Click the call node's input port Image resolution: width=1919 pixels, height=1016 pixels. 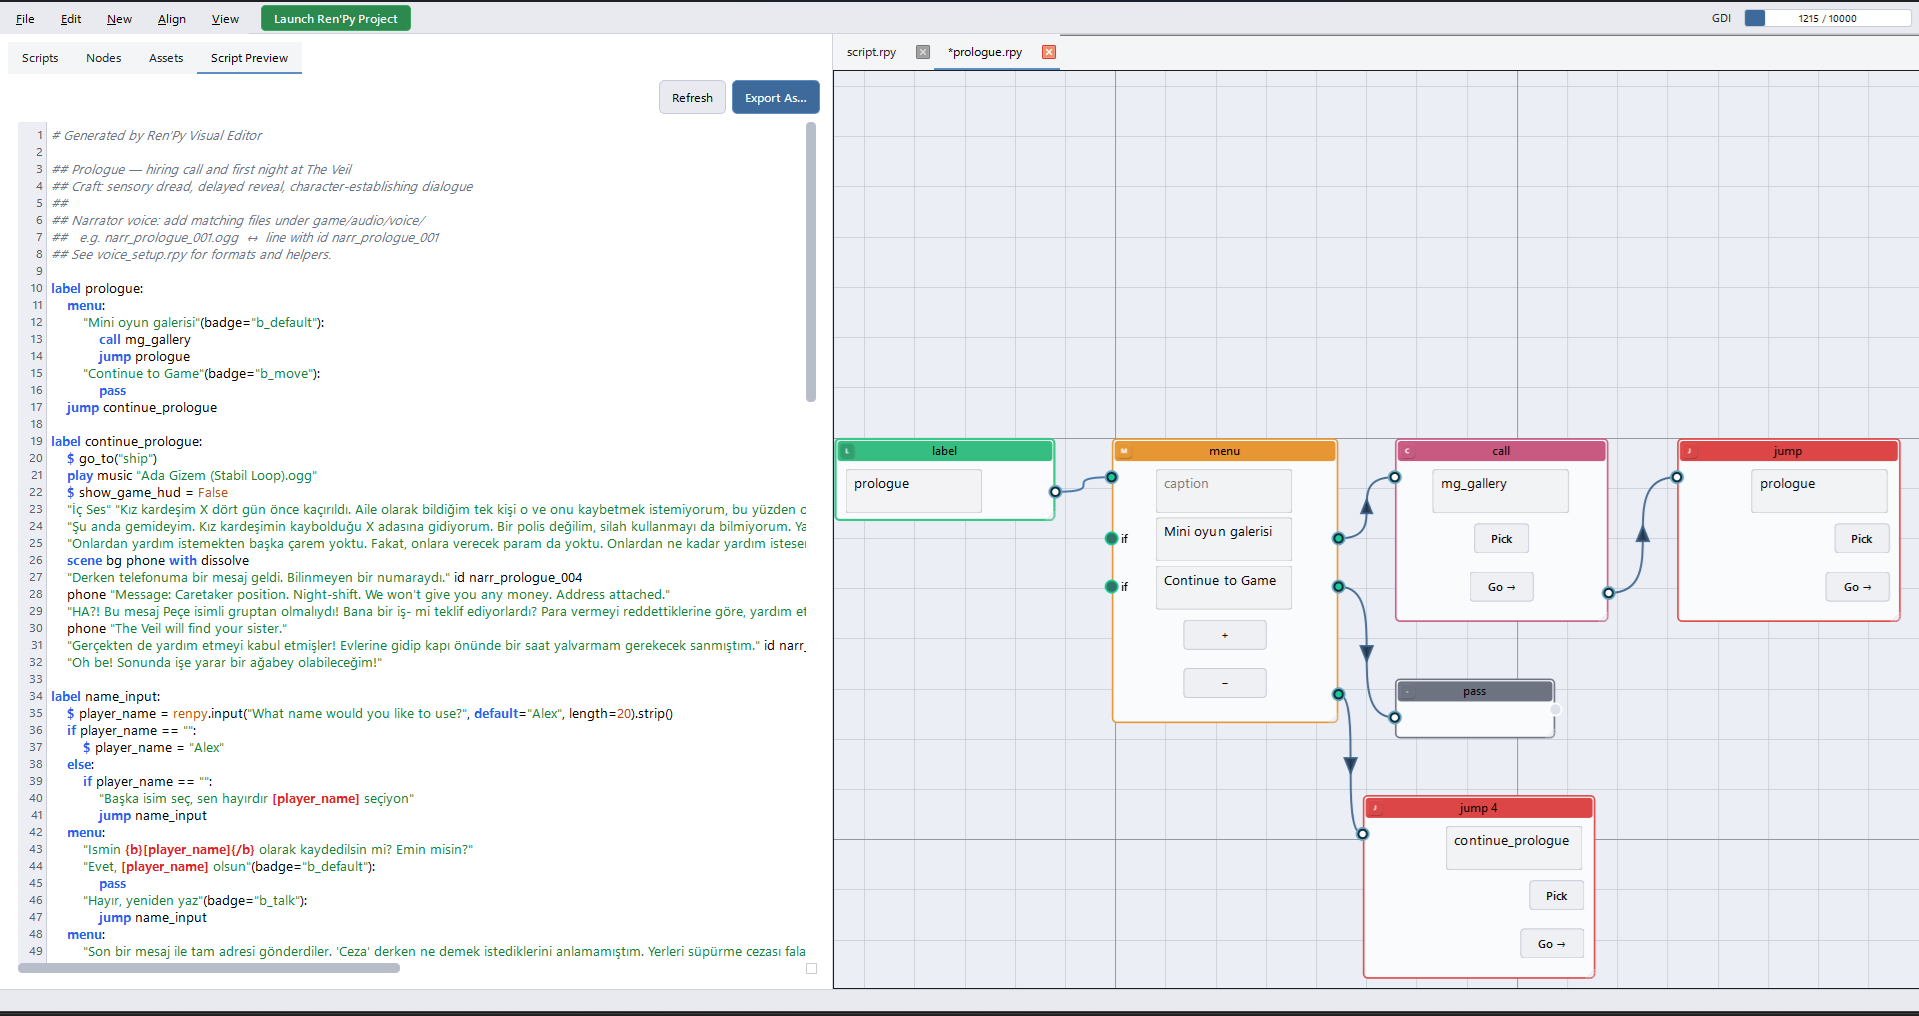pyautogui.click(x=1395, y=477)
